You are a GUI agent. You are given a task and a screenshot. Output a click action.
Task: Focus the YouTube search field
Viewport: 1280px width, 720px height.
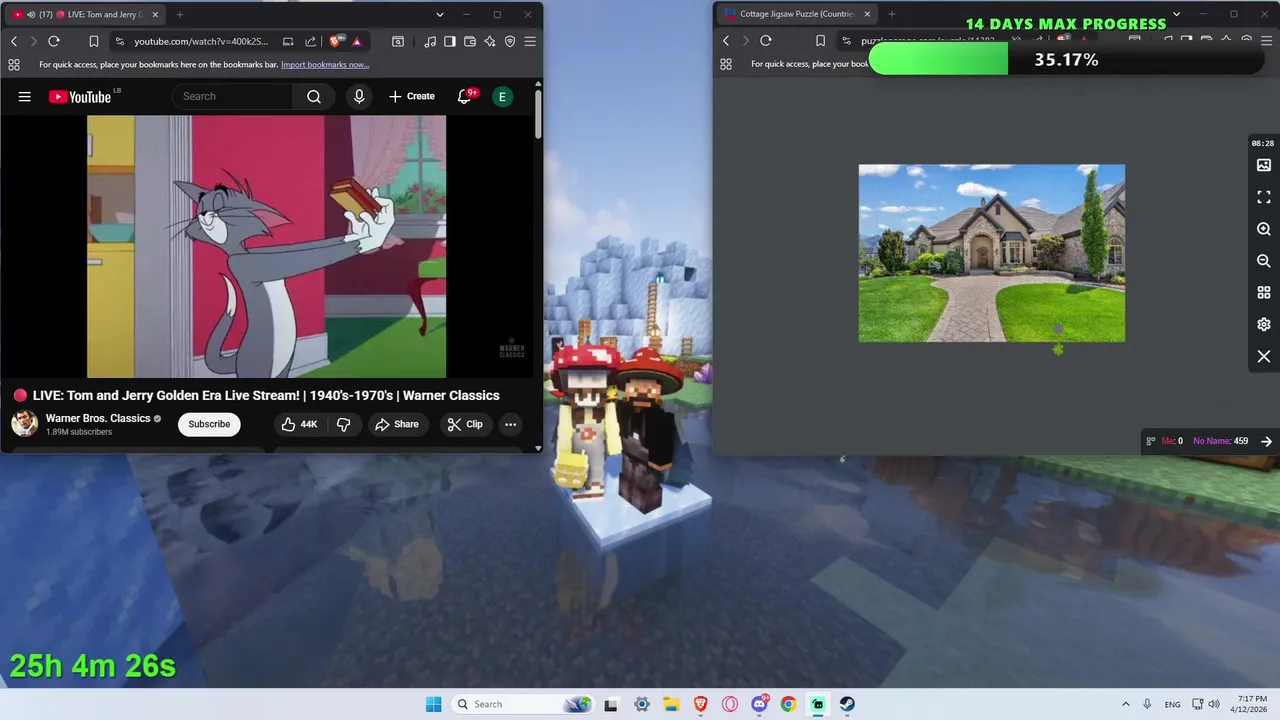tap(234, 96)
